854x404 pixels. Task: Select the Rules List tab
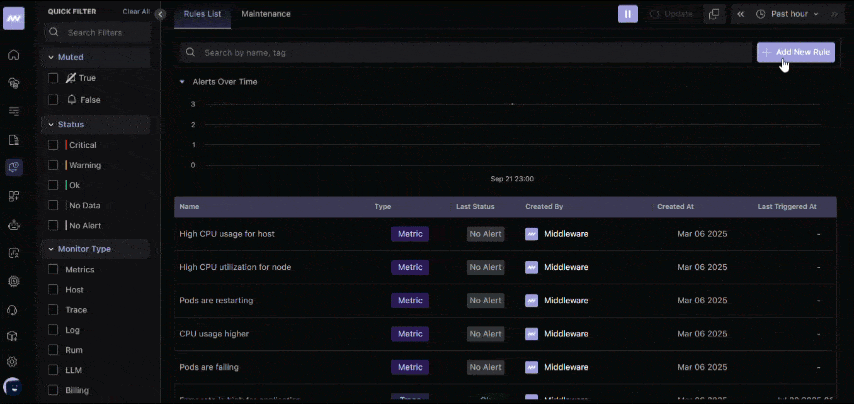click(x=203, y=14)
